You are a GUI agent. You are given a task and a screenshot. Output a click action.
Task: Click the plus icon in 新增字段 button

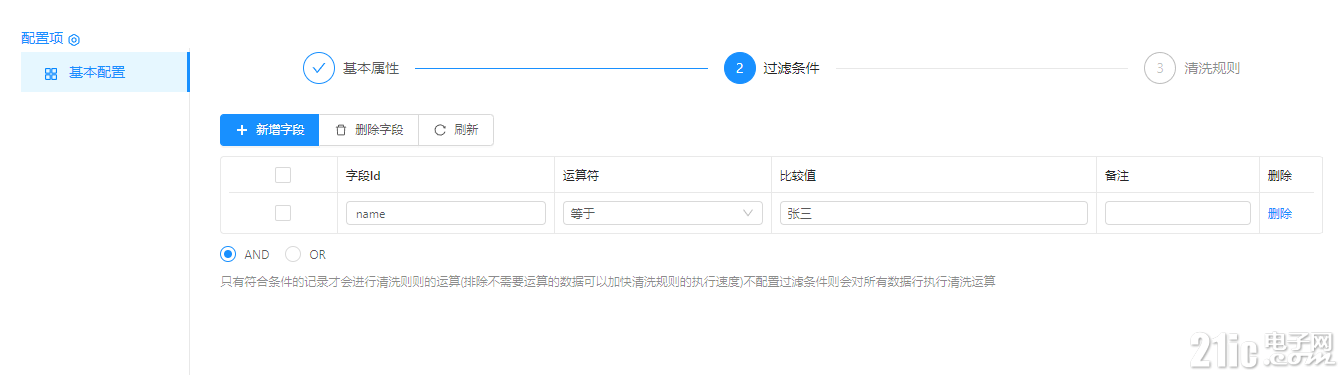(x=242, y=130)
